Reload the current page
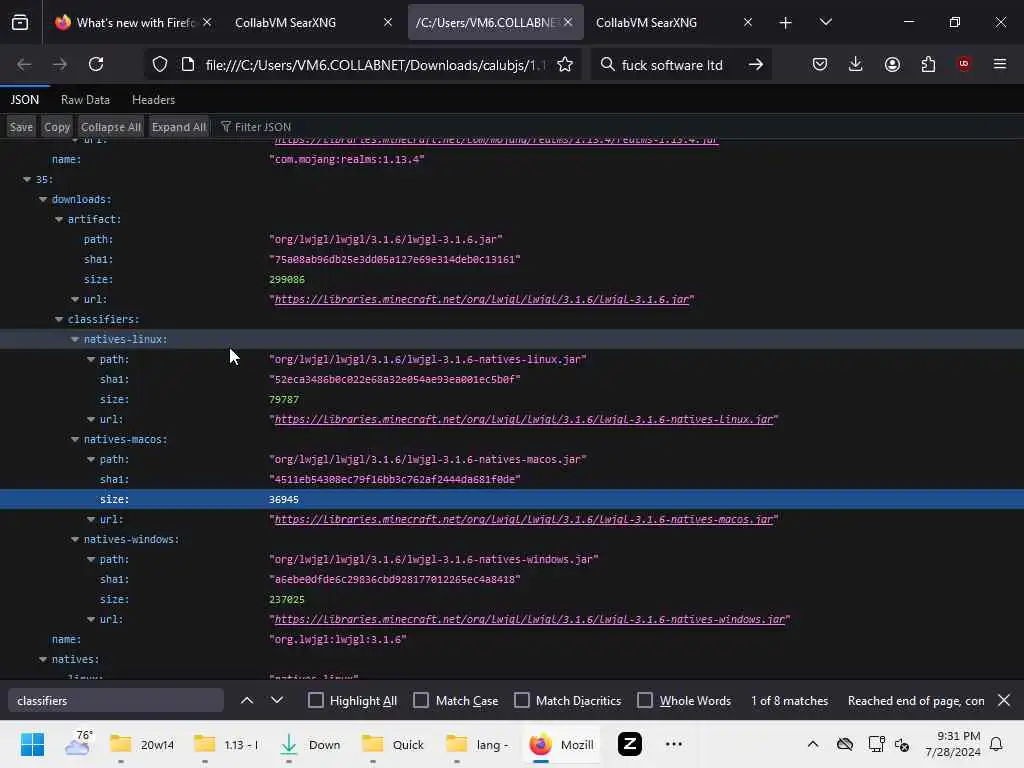 click(96, 64)
